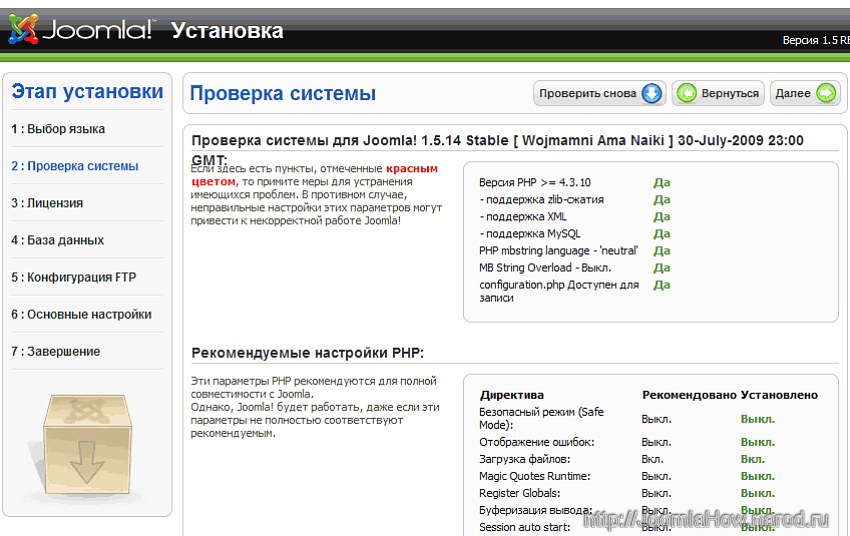Click the Проверка системы page title

pyautogui.click(x=283, y=93)
